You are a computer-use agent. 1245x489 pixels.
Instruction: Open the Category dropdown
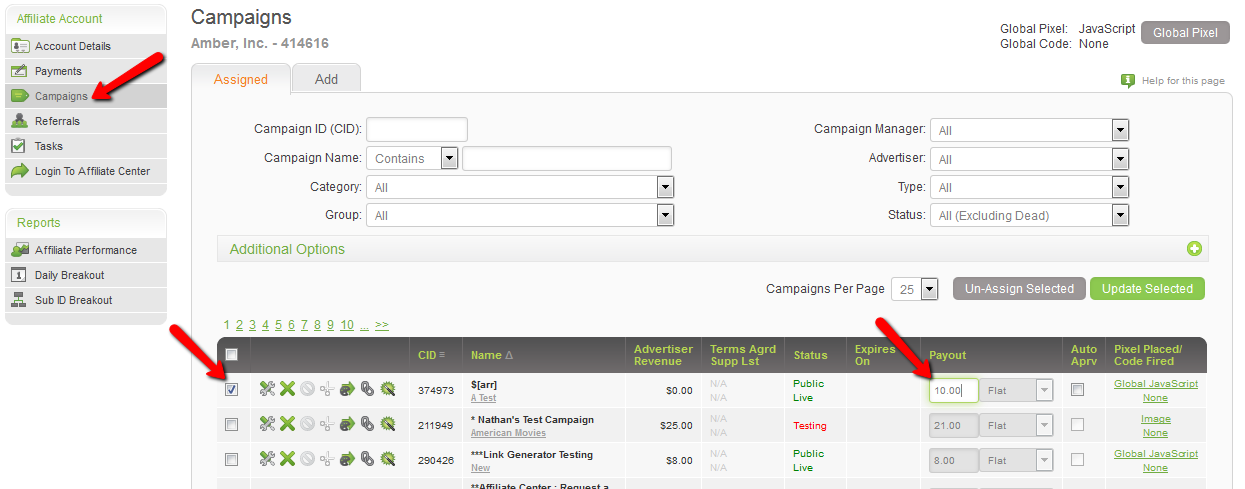[520, 187]
